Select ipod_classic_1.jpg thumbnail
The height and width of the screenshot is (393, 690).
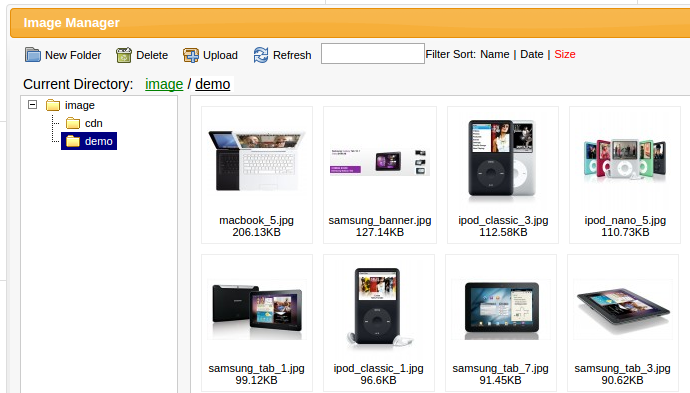point(379,307)
